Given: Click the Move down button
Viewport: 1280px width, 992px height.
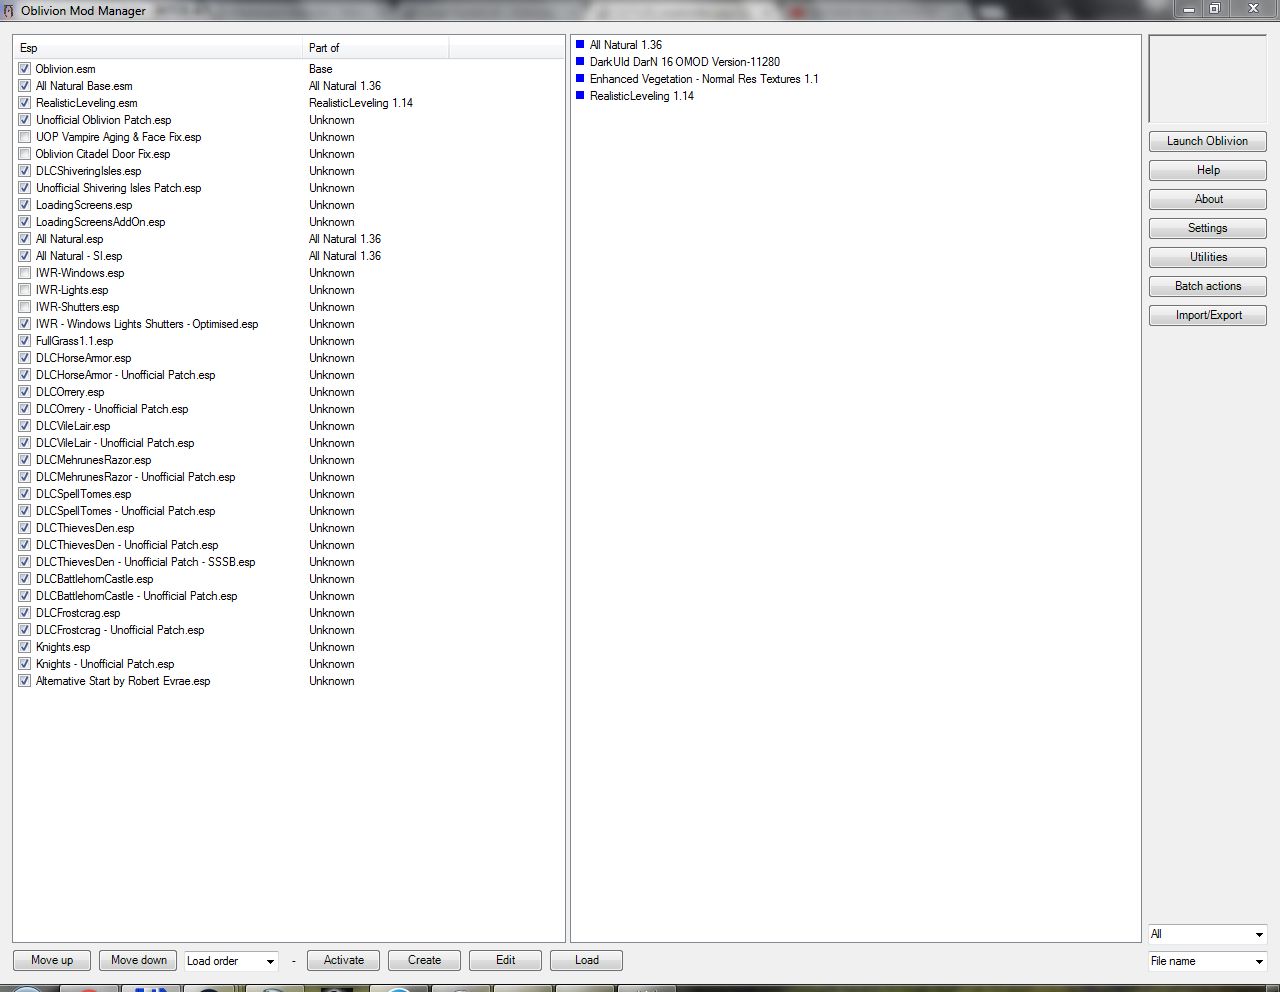Looking at the screenshot, I should coord(138,960).
